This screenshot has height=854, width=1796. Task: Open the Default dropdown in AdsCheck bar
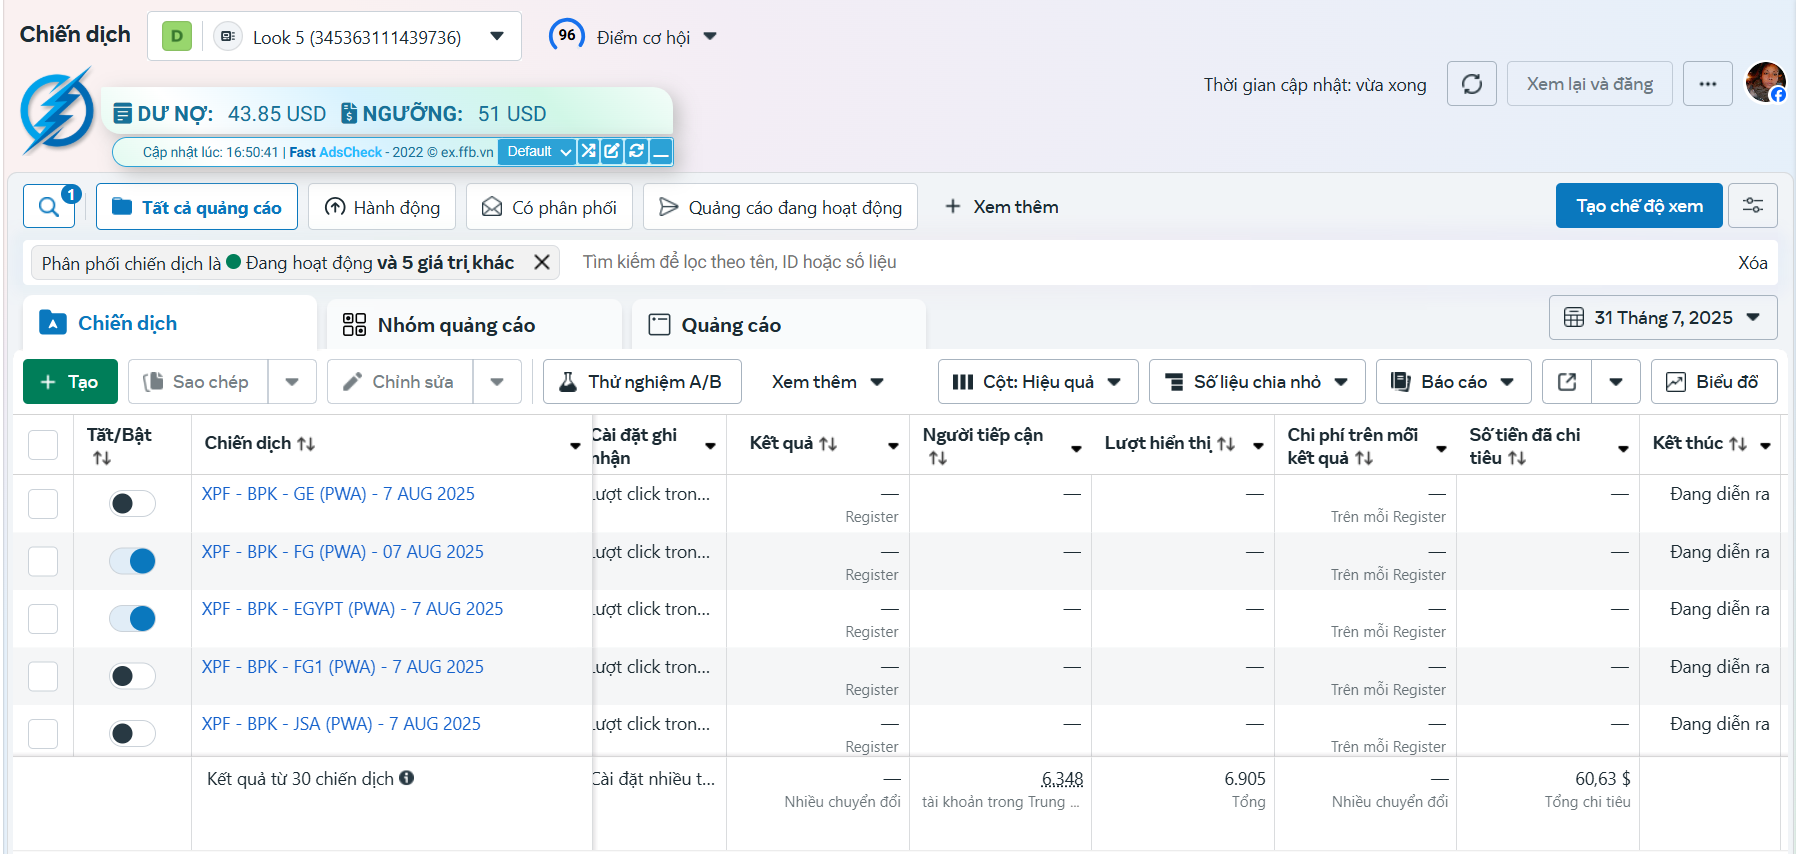[537, 152]
